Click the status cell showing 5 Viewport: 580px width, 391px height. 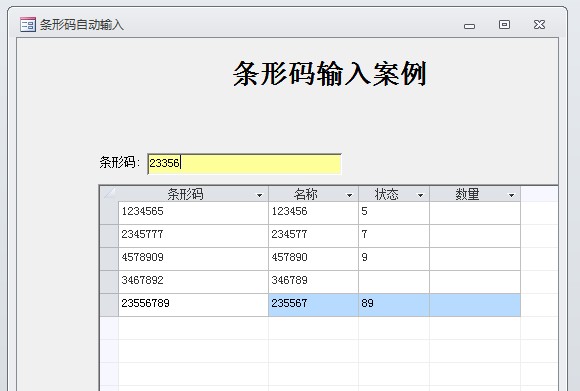394,213
